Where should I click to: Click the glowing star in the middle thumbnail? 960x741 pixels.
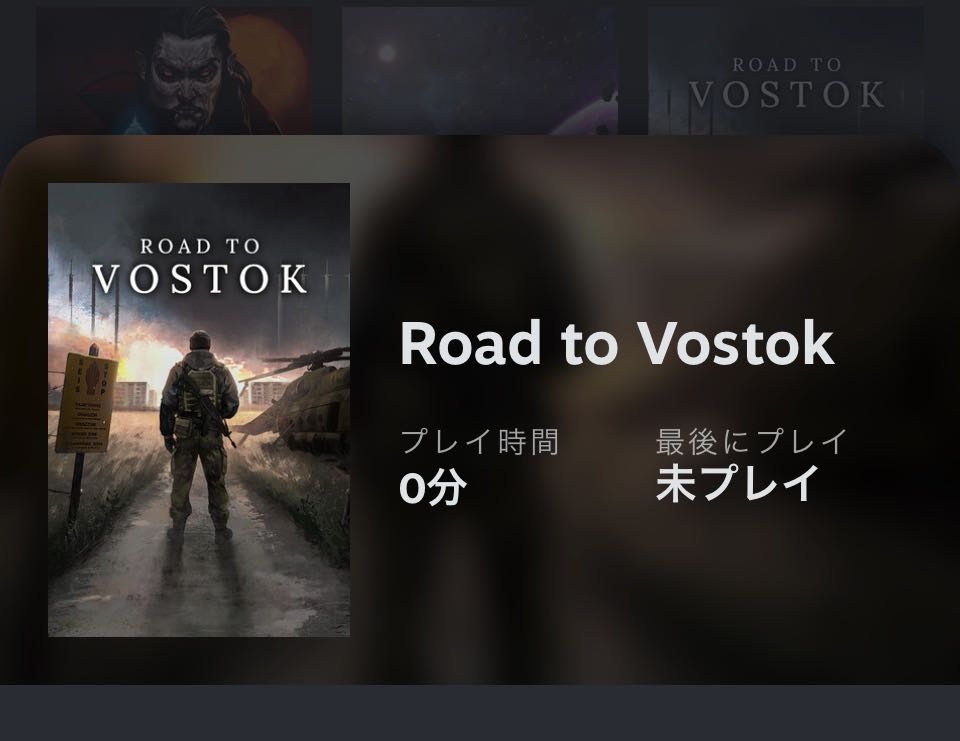(x=388, y=54)
